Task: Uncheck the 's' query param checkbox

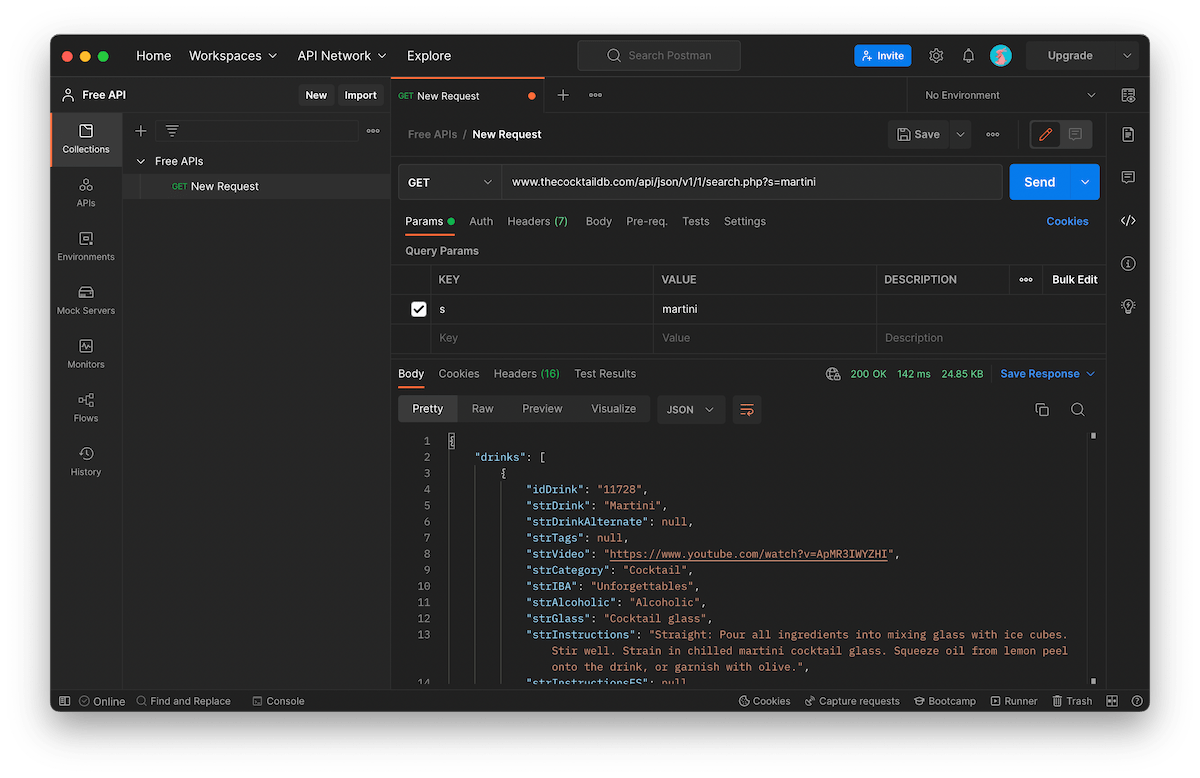Action: [419, 309]
